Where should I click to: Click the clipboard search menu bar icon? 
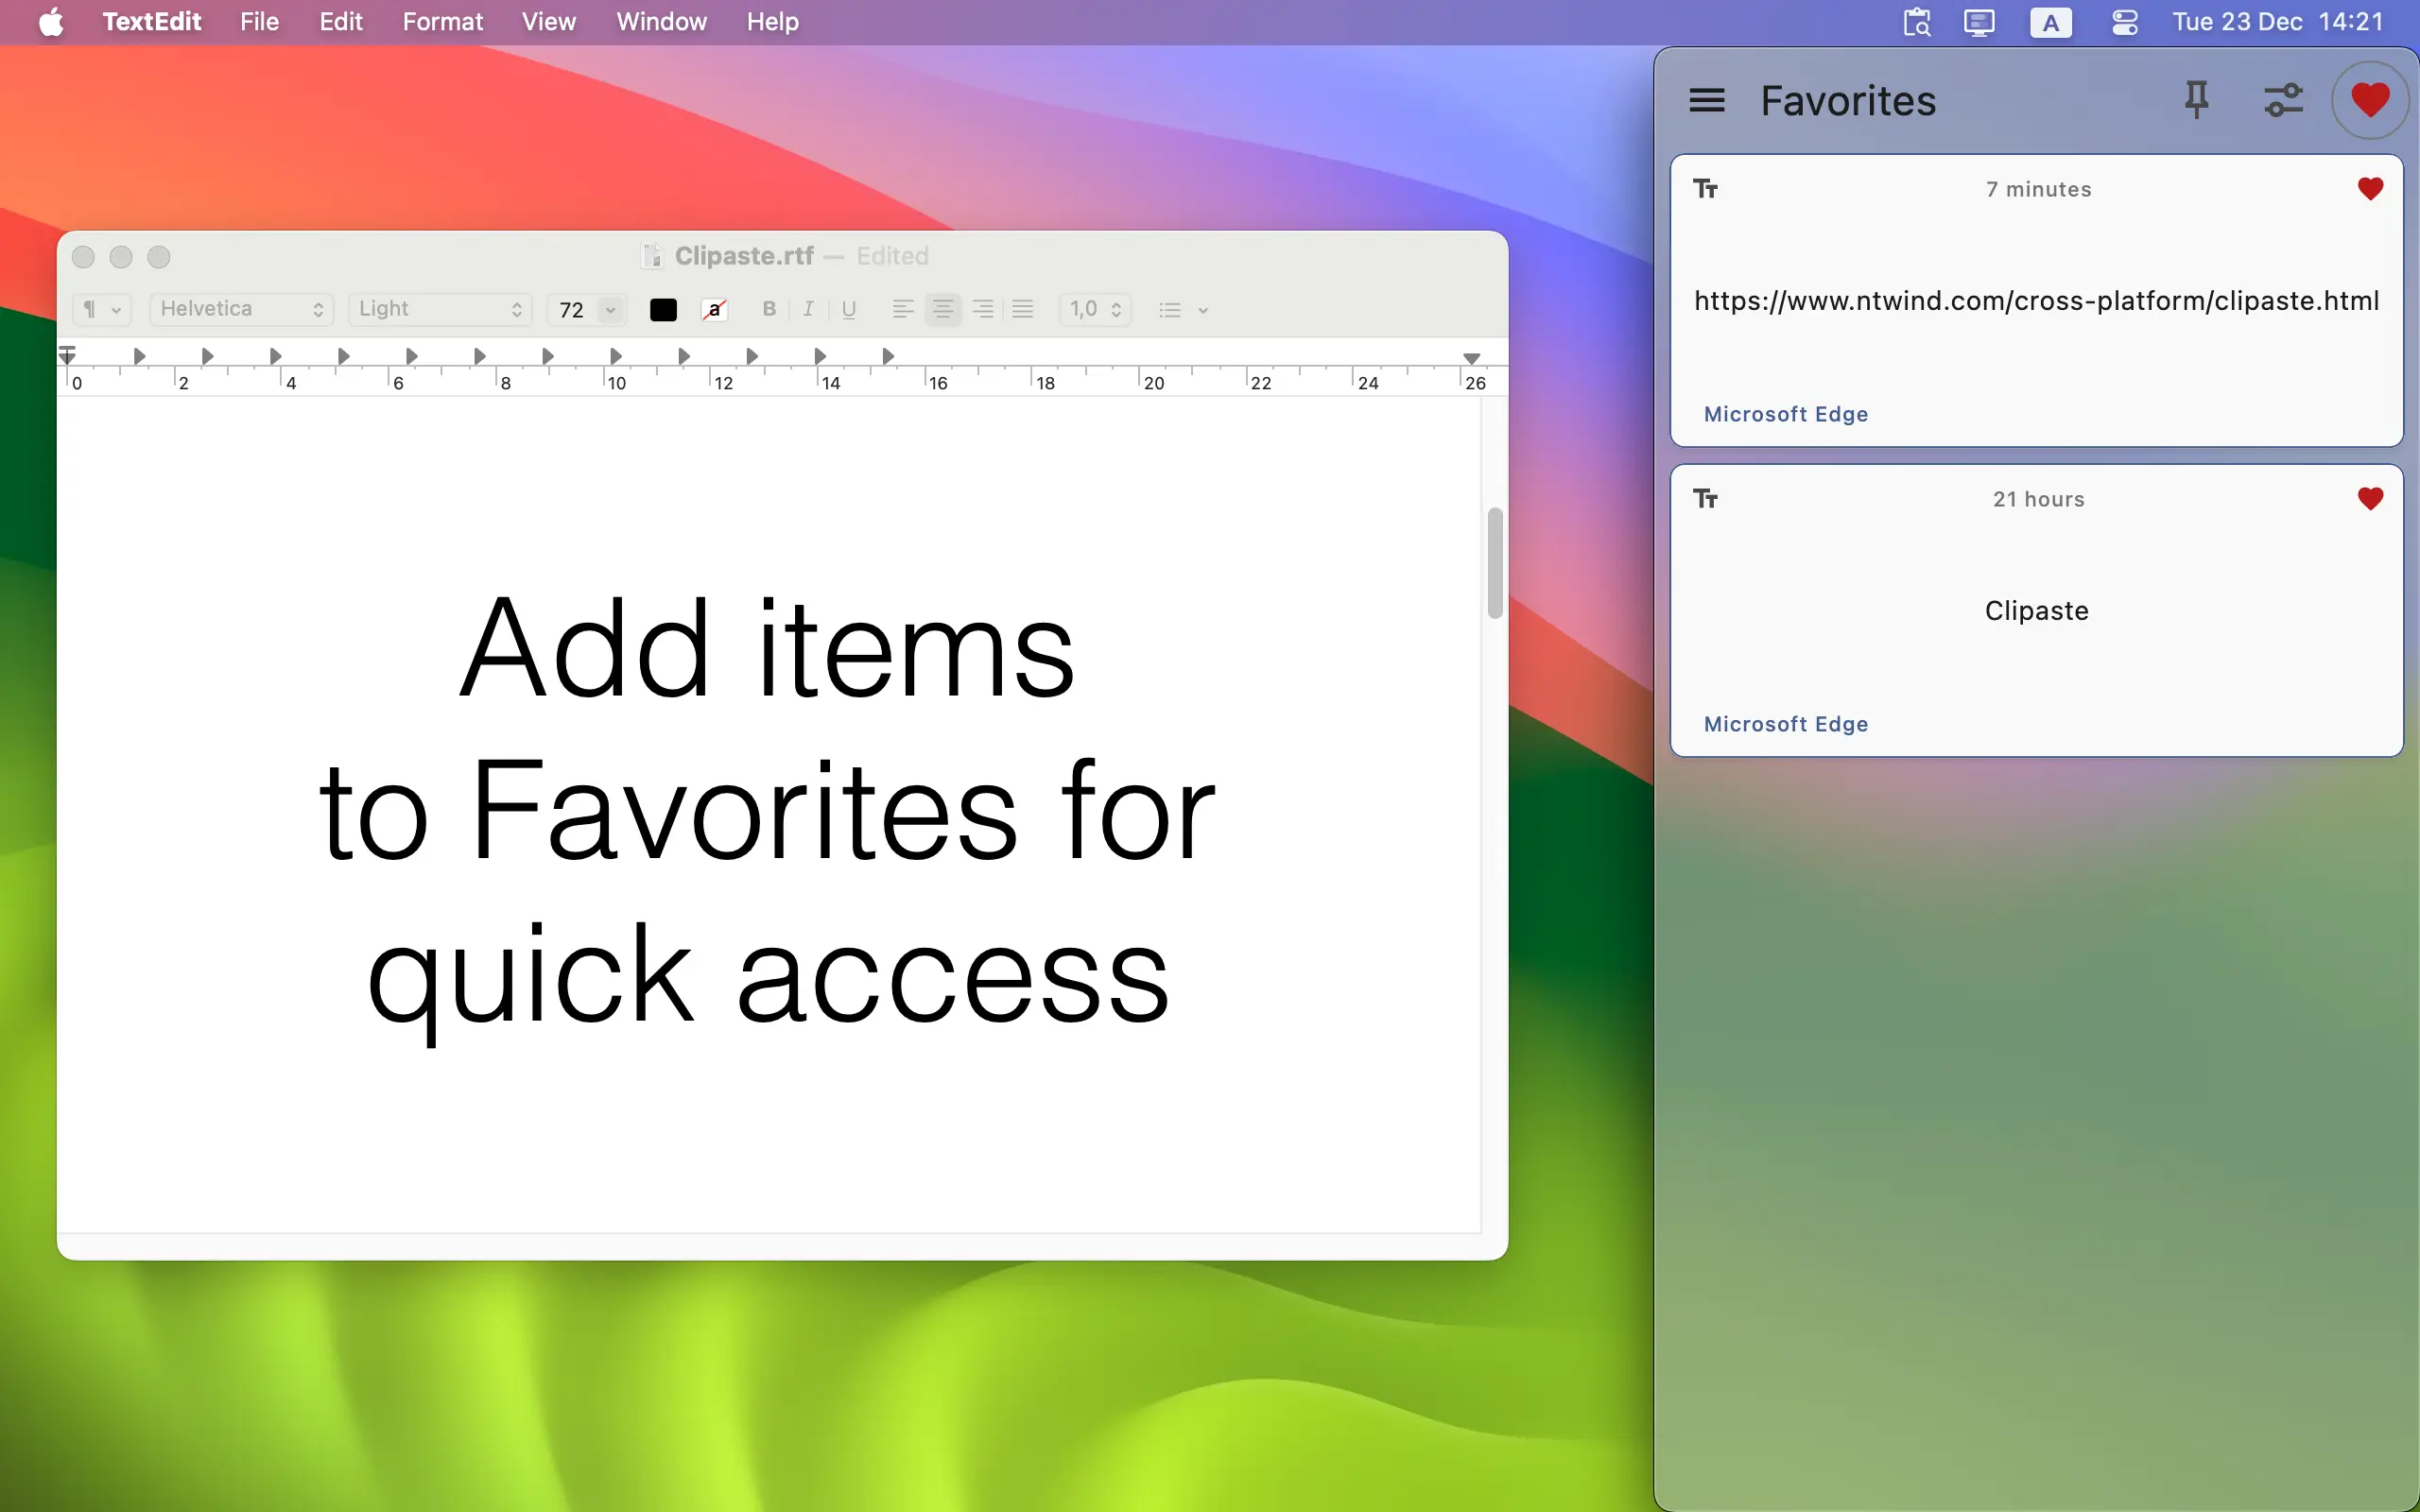click(x=1916, y=22)
